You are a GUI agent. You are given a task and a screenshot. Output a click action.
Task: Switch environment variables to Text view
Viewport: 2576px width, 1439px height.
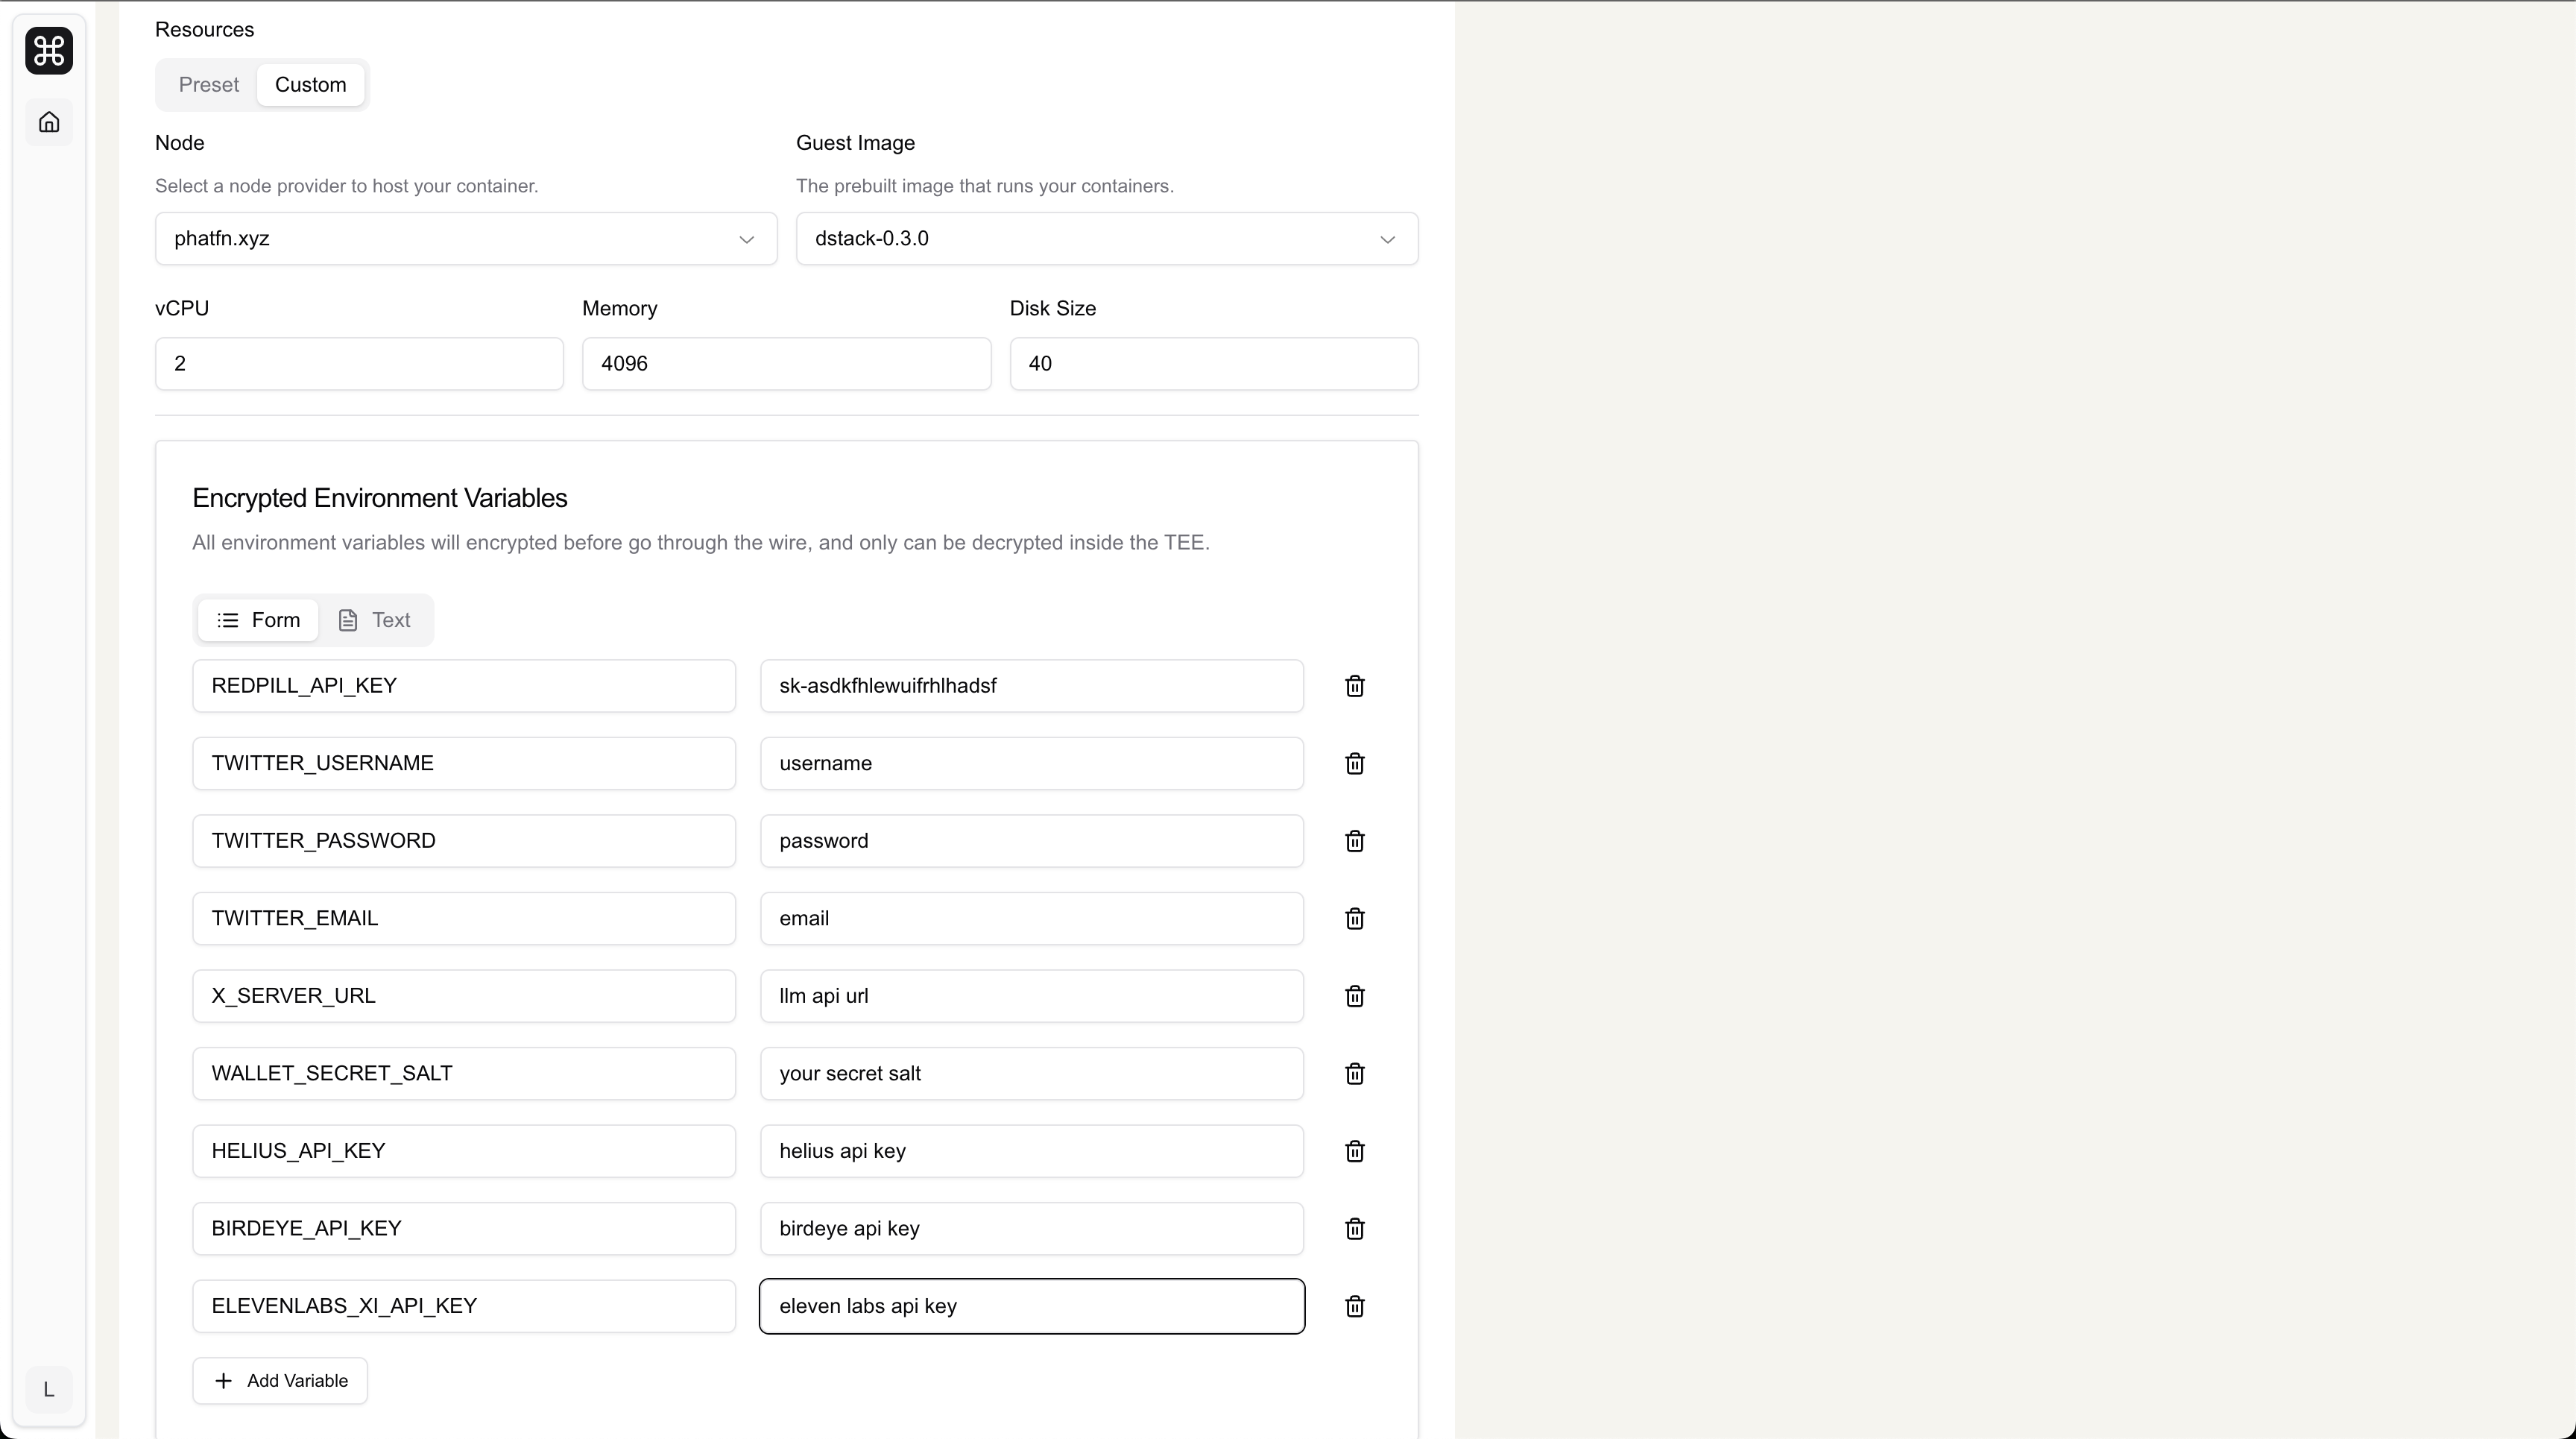(374, 620)
